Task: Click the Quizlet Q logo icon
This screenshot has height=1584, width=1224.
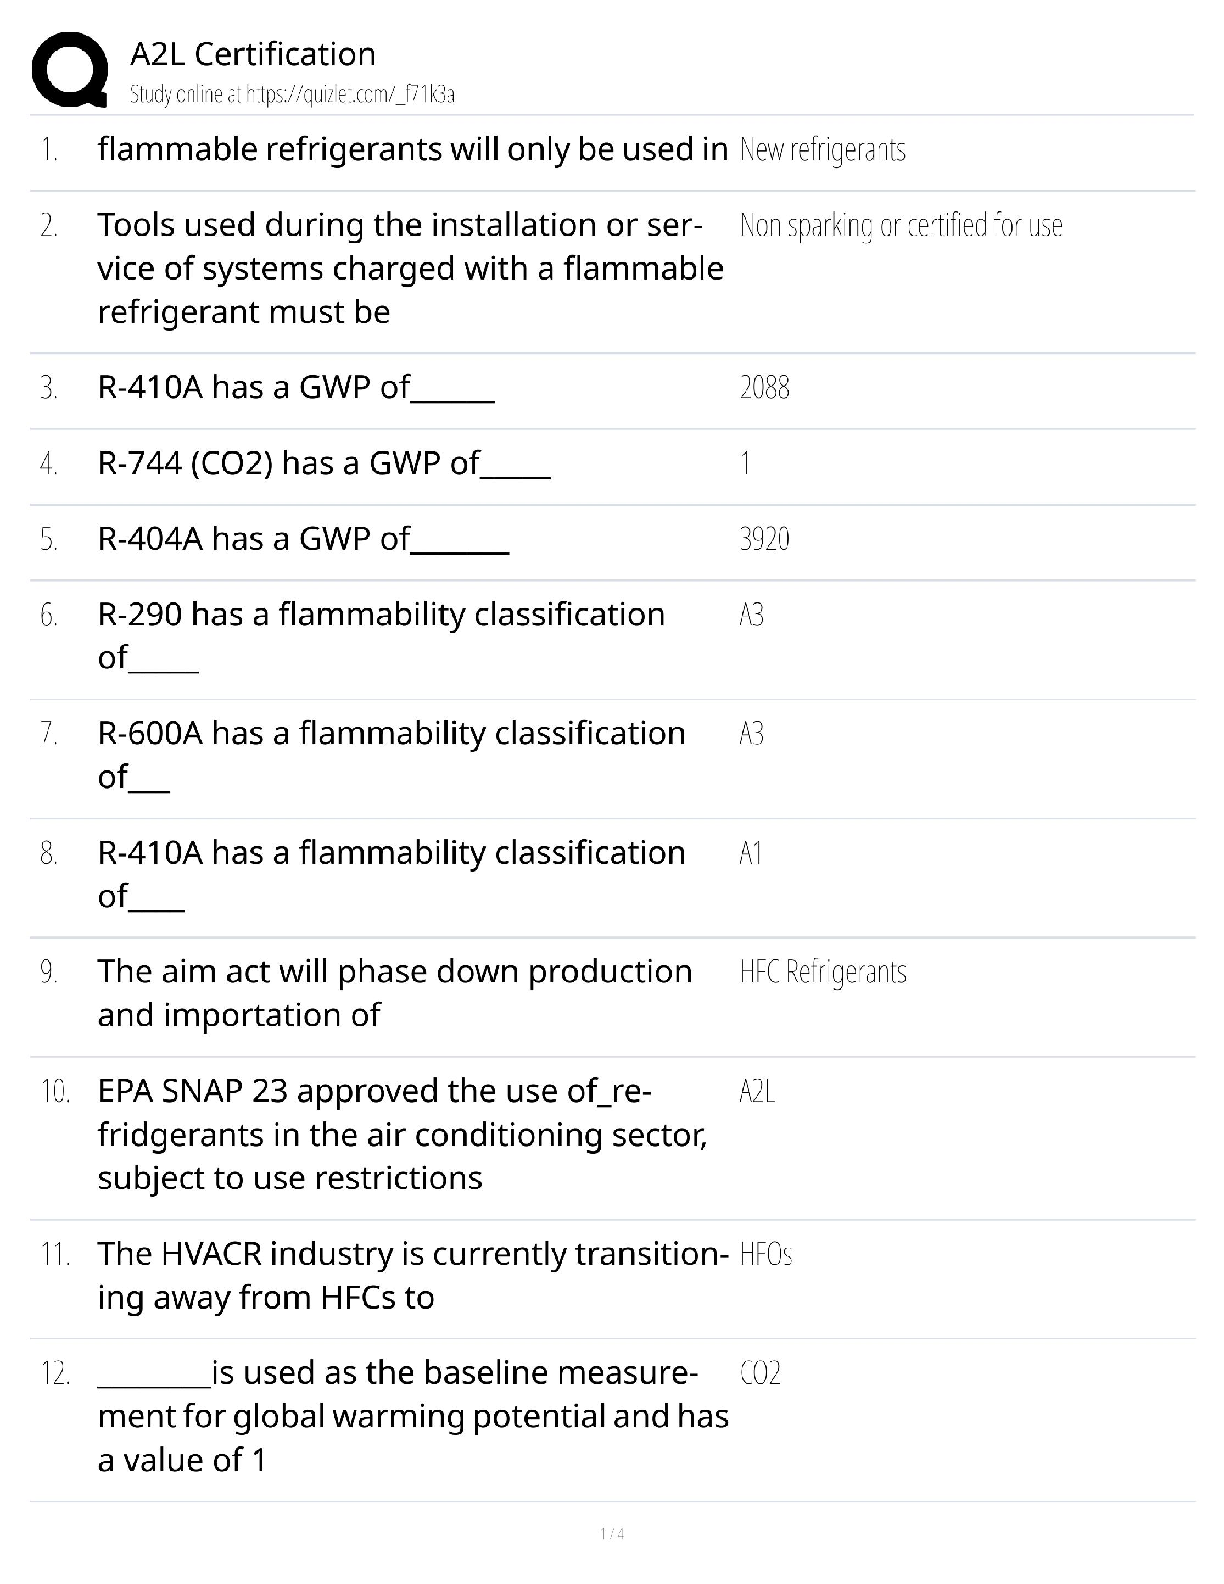Action: coord(69,69)
